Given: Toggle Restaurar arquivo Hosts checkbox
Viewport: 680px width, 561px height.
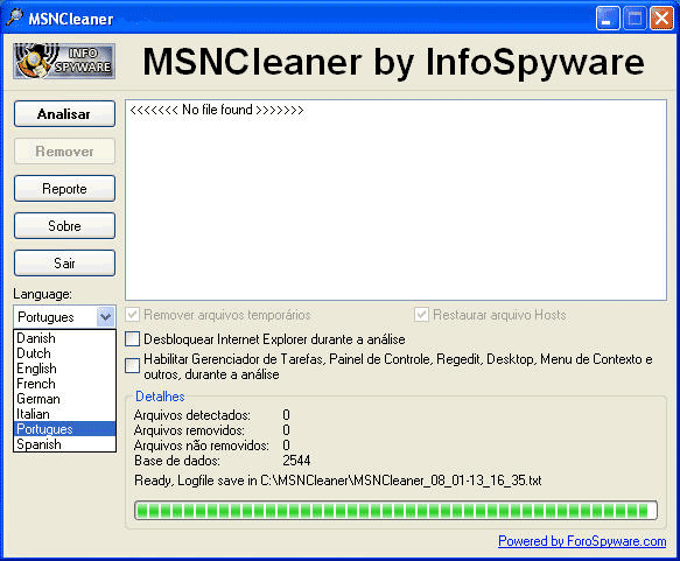Looking at the screenshot, I should point(421,315).
